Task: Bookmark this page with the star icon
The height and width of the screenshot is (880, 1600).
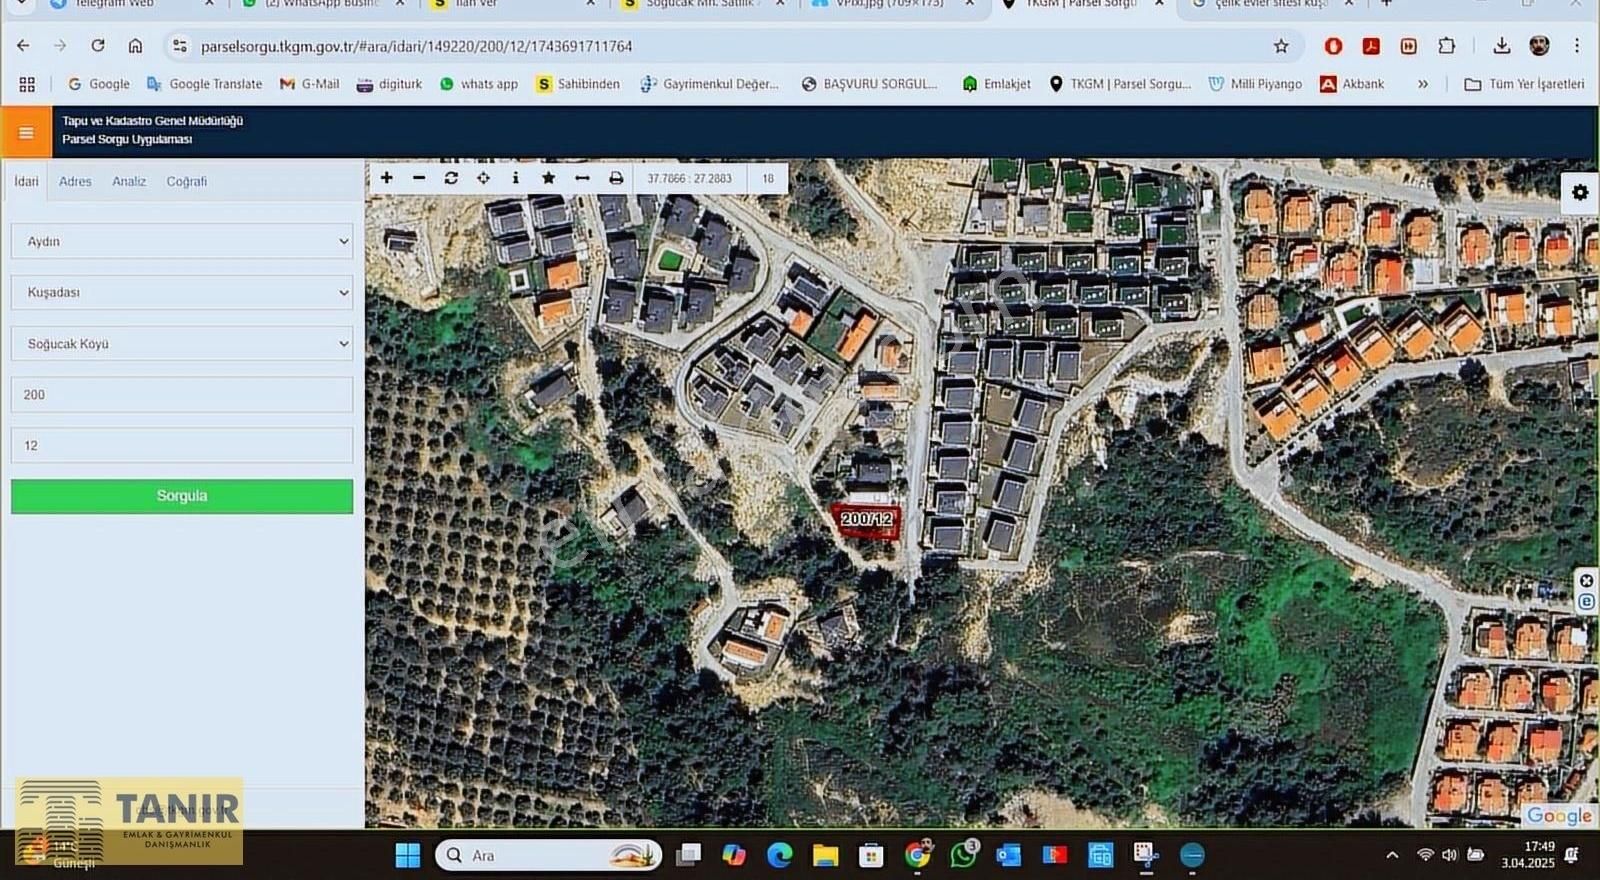Action: 1281,46
